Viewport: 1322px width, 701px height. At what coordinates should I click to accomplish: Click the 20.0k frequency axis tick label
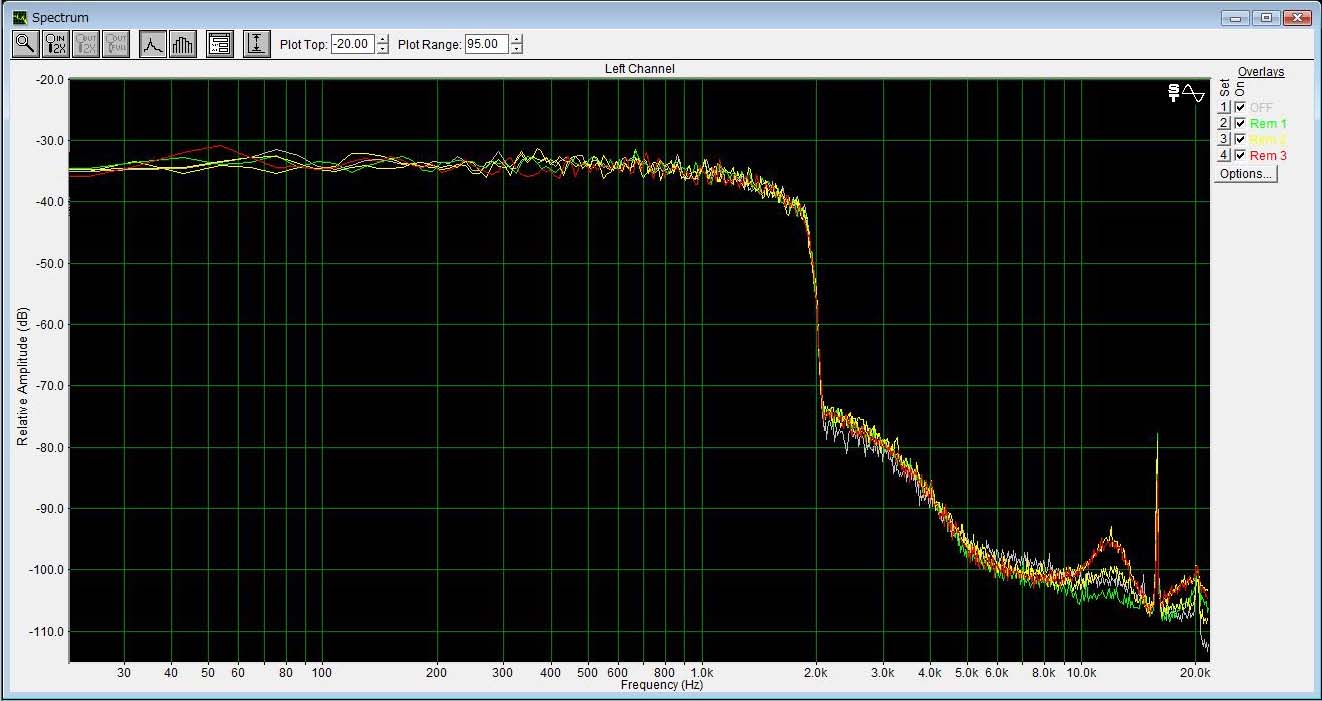(x=1196, y=673)
